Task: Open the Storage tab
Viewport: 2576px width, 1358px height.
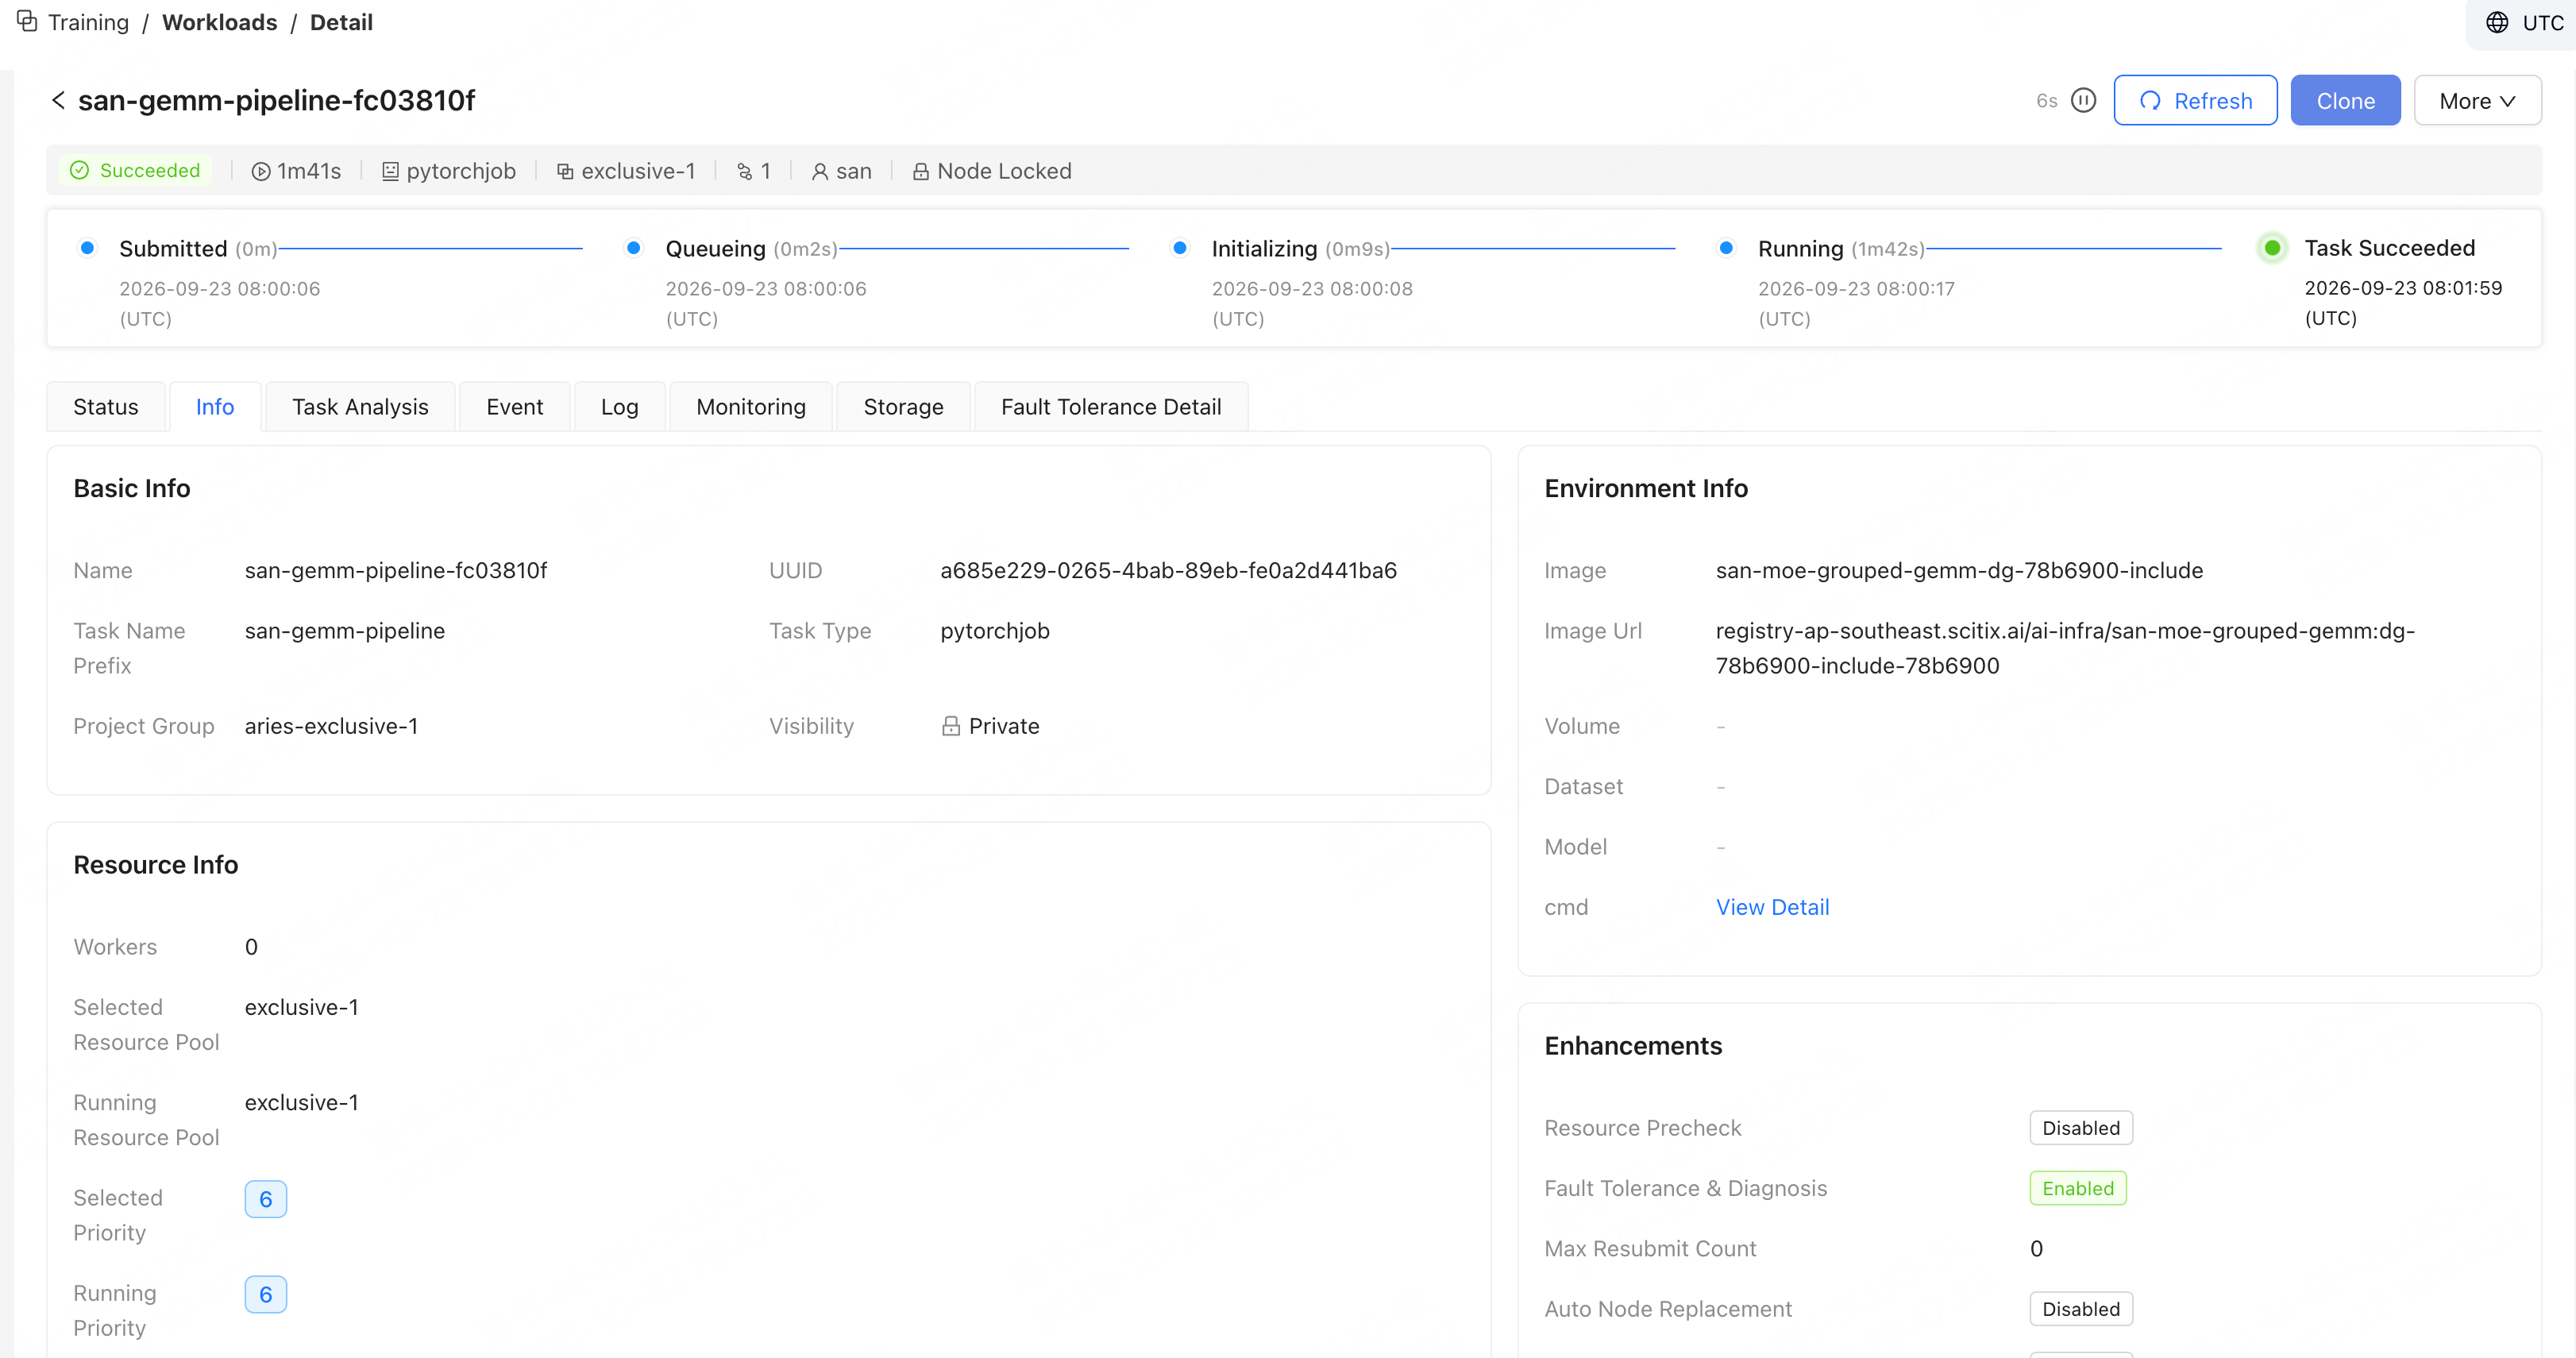Action: click(x=904, y=407)
